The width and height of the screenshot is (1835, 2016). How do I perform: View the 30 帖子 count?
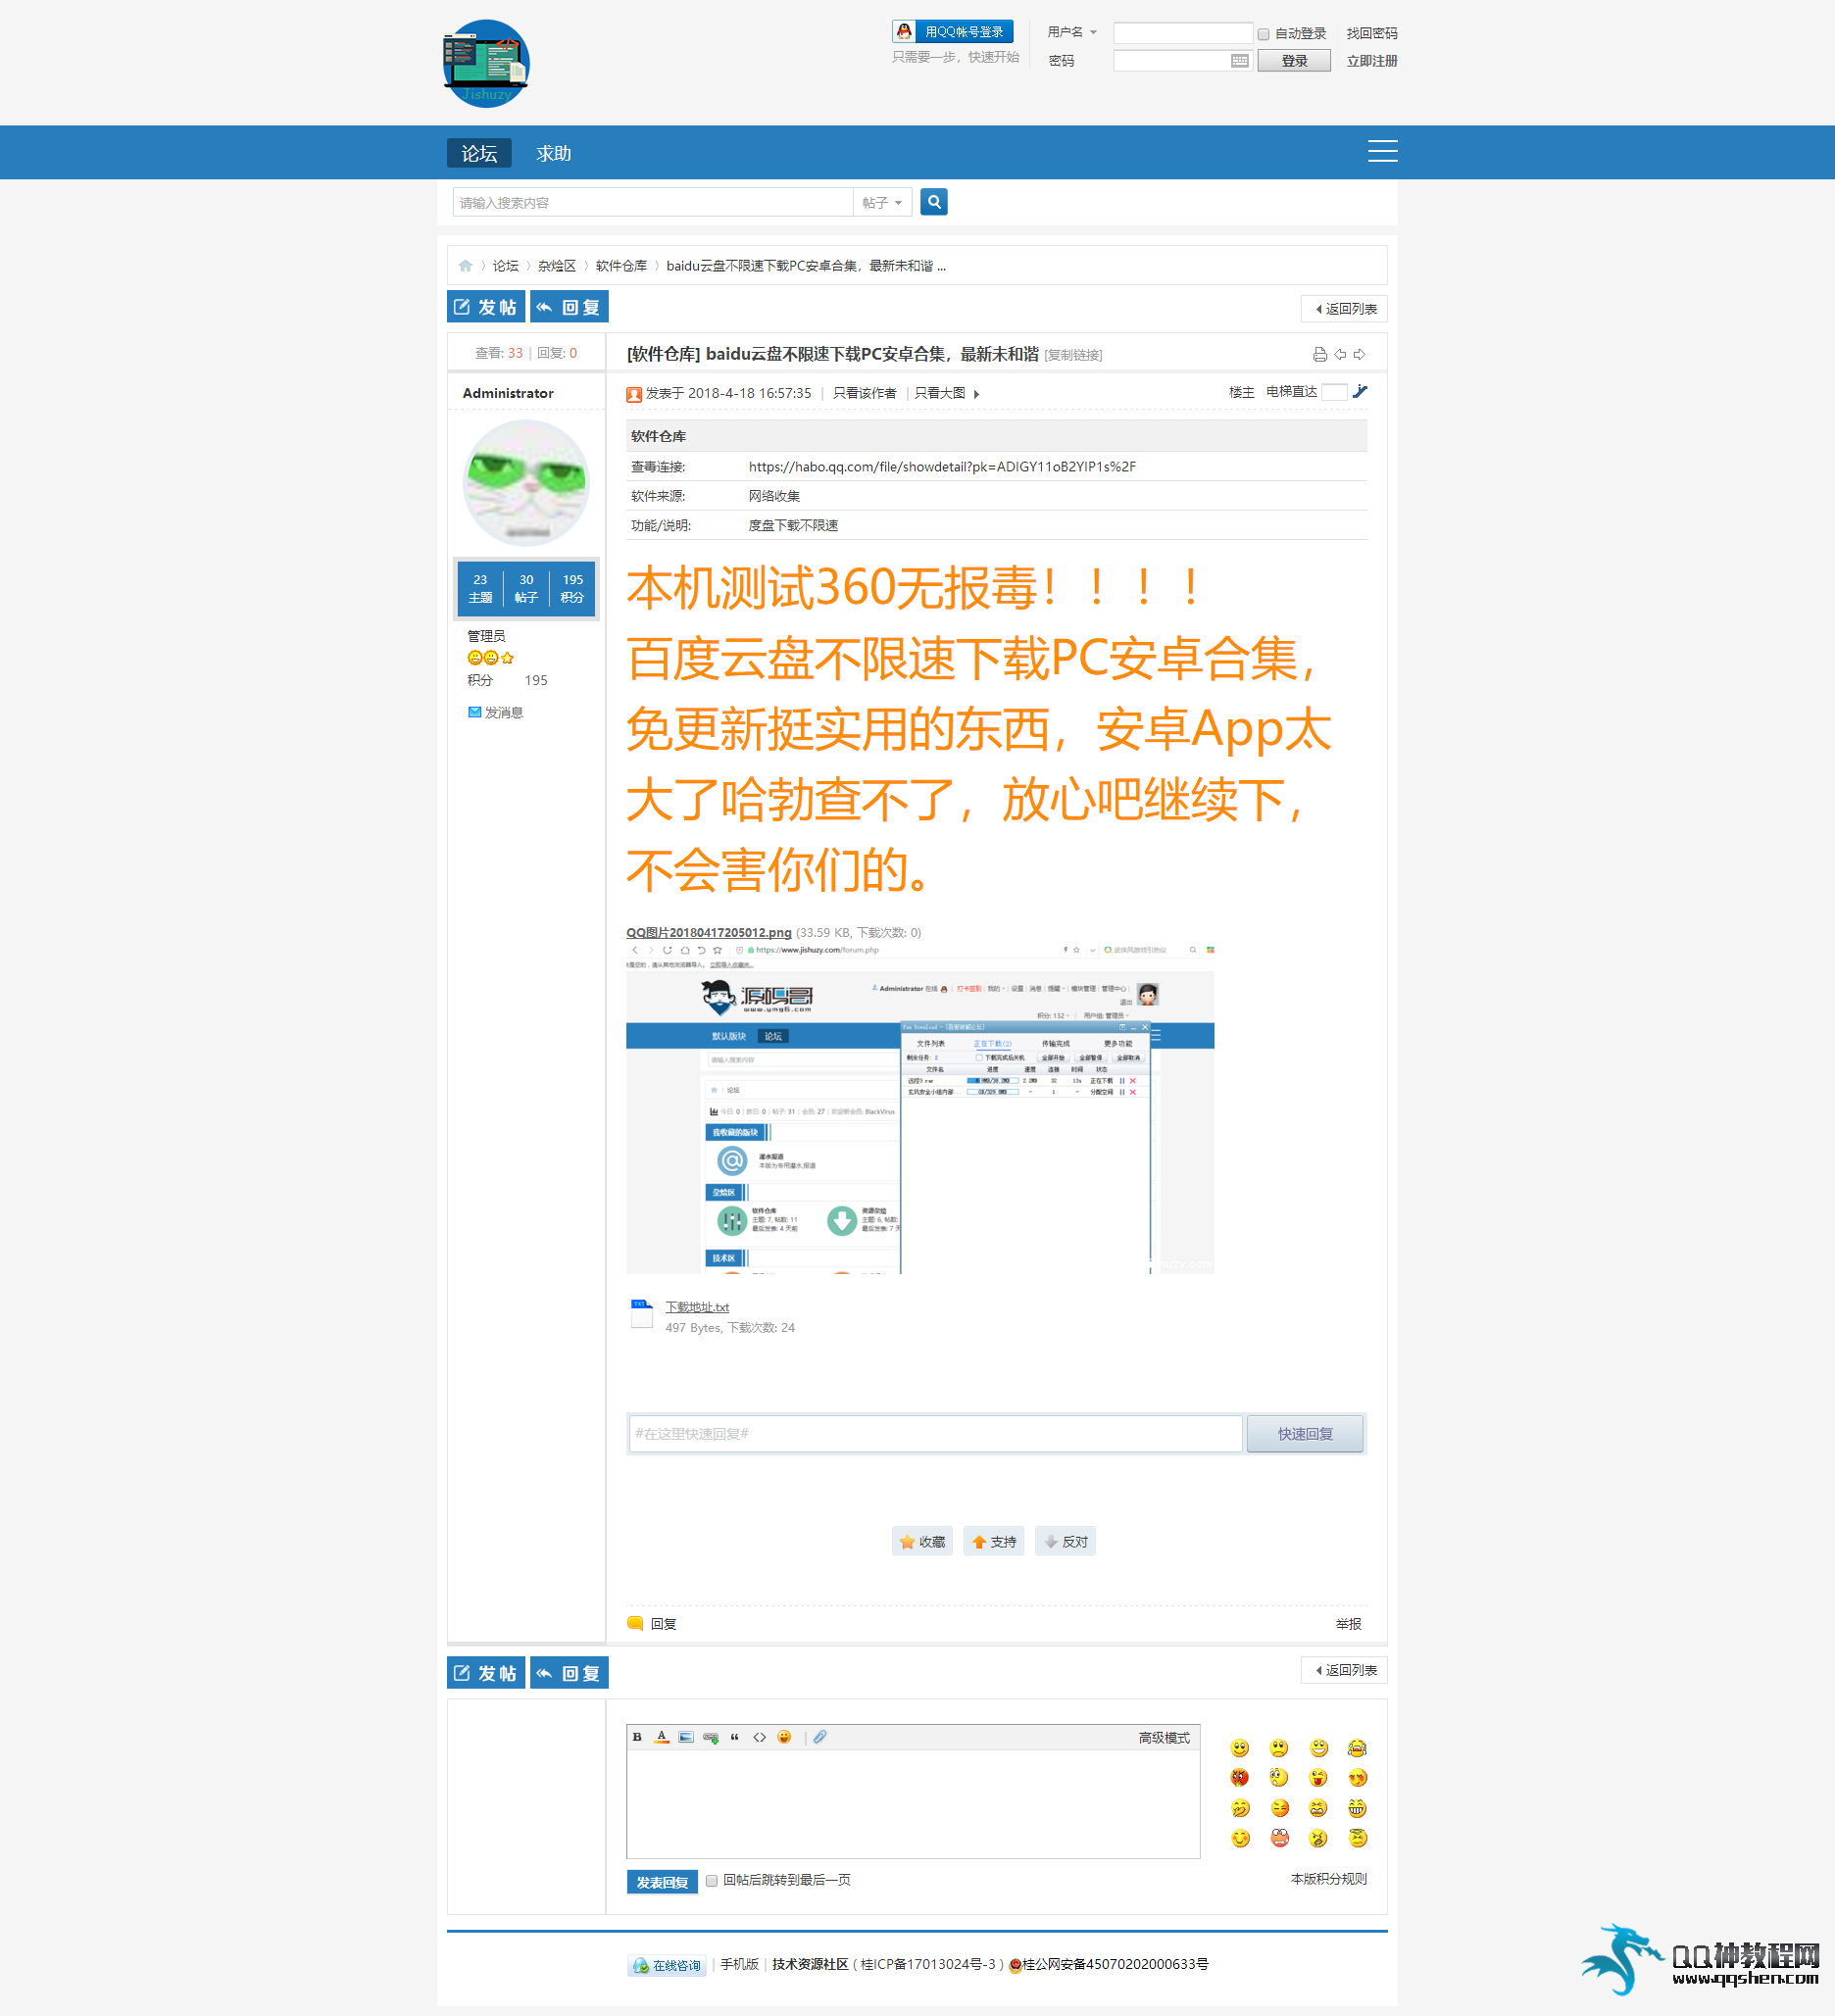526,588
